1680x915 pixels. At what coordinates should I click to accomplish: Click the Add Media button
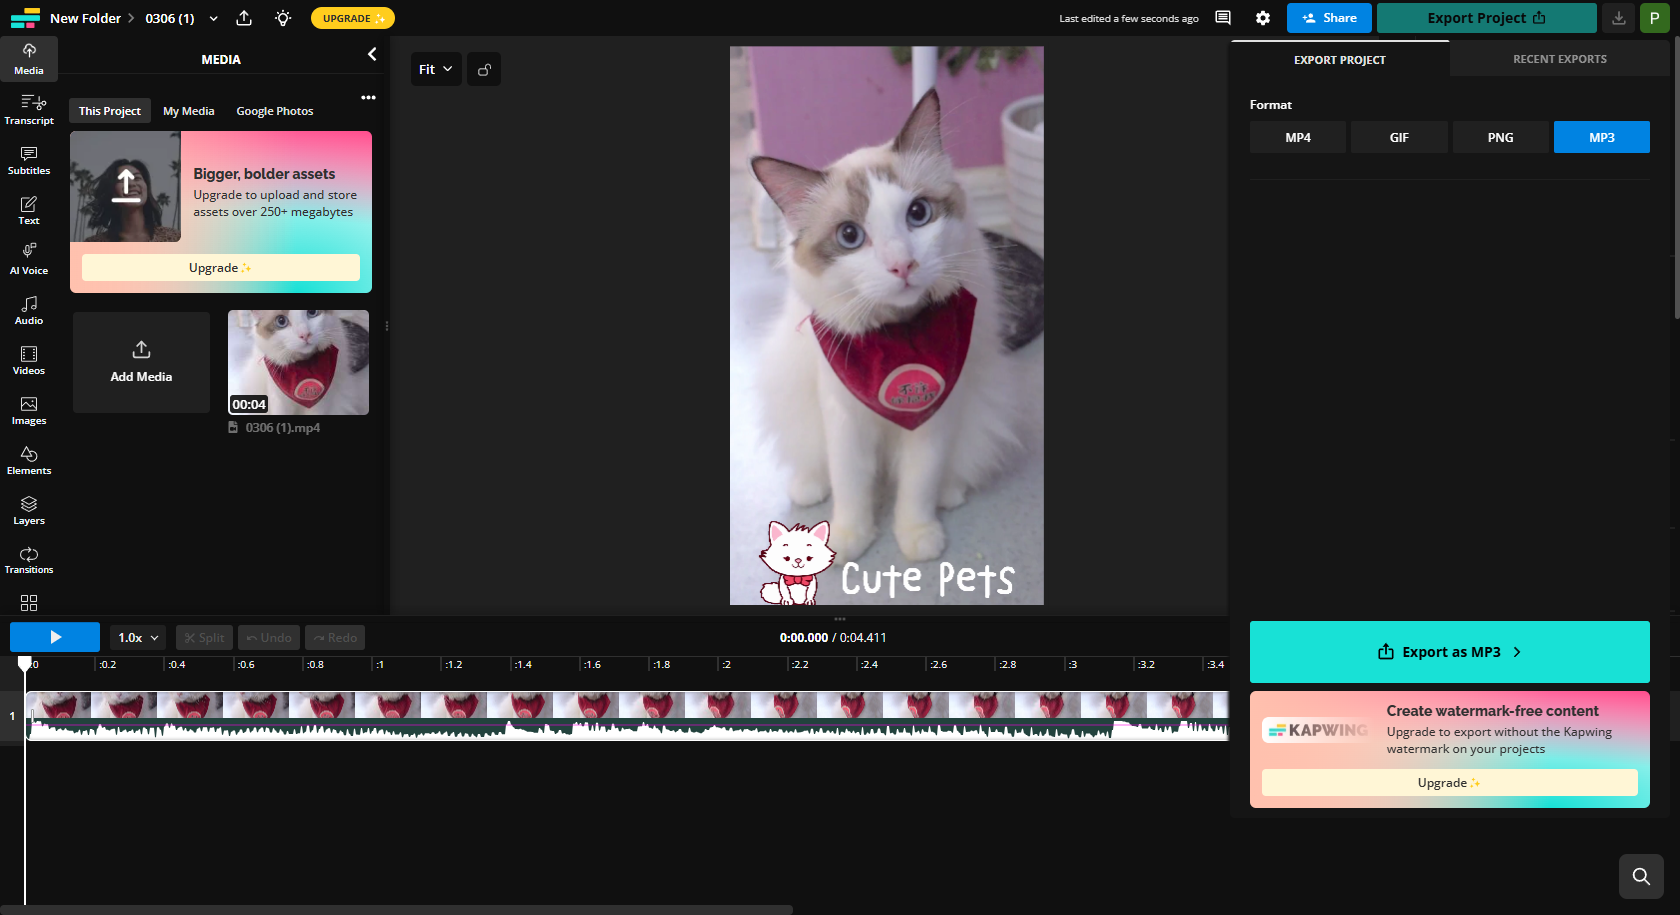click(141, 362)
